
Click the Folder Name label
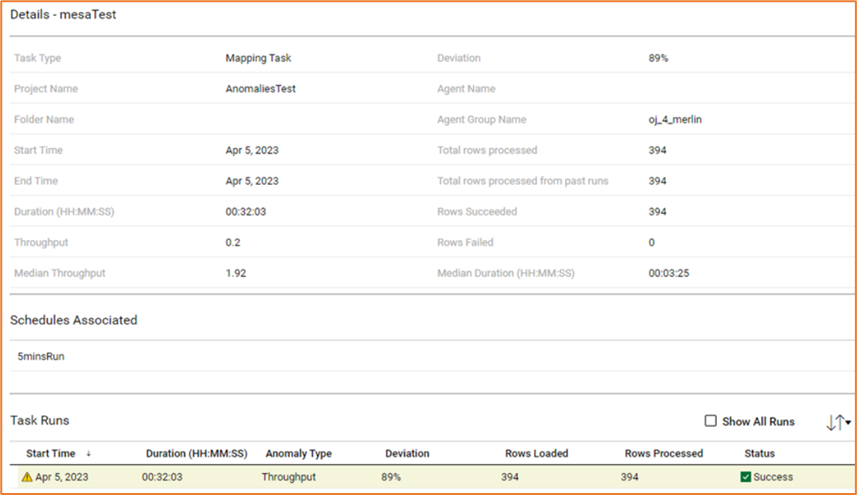pyautogui.click(x=44, y=119)
